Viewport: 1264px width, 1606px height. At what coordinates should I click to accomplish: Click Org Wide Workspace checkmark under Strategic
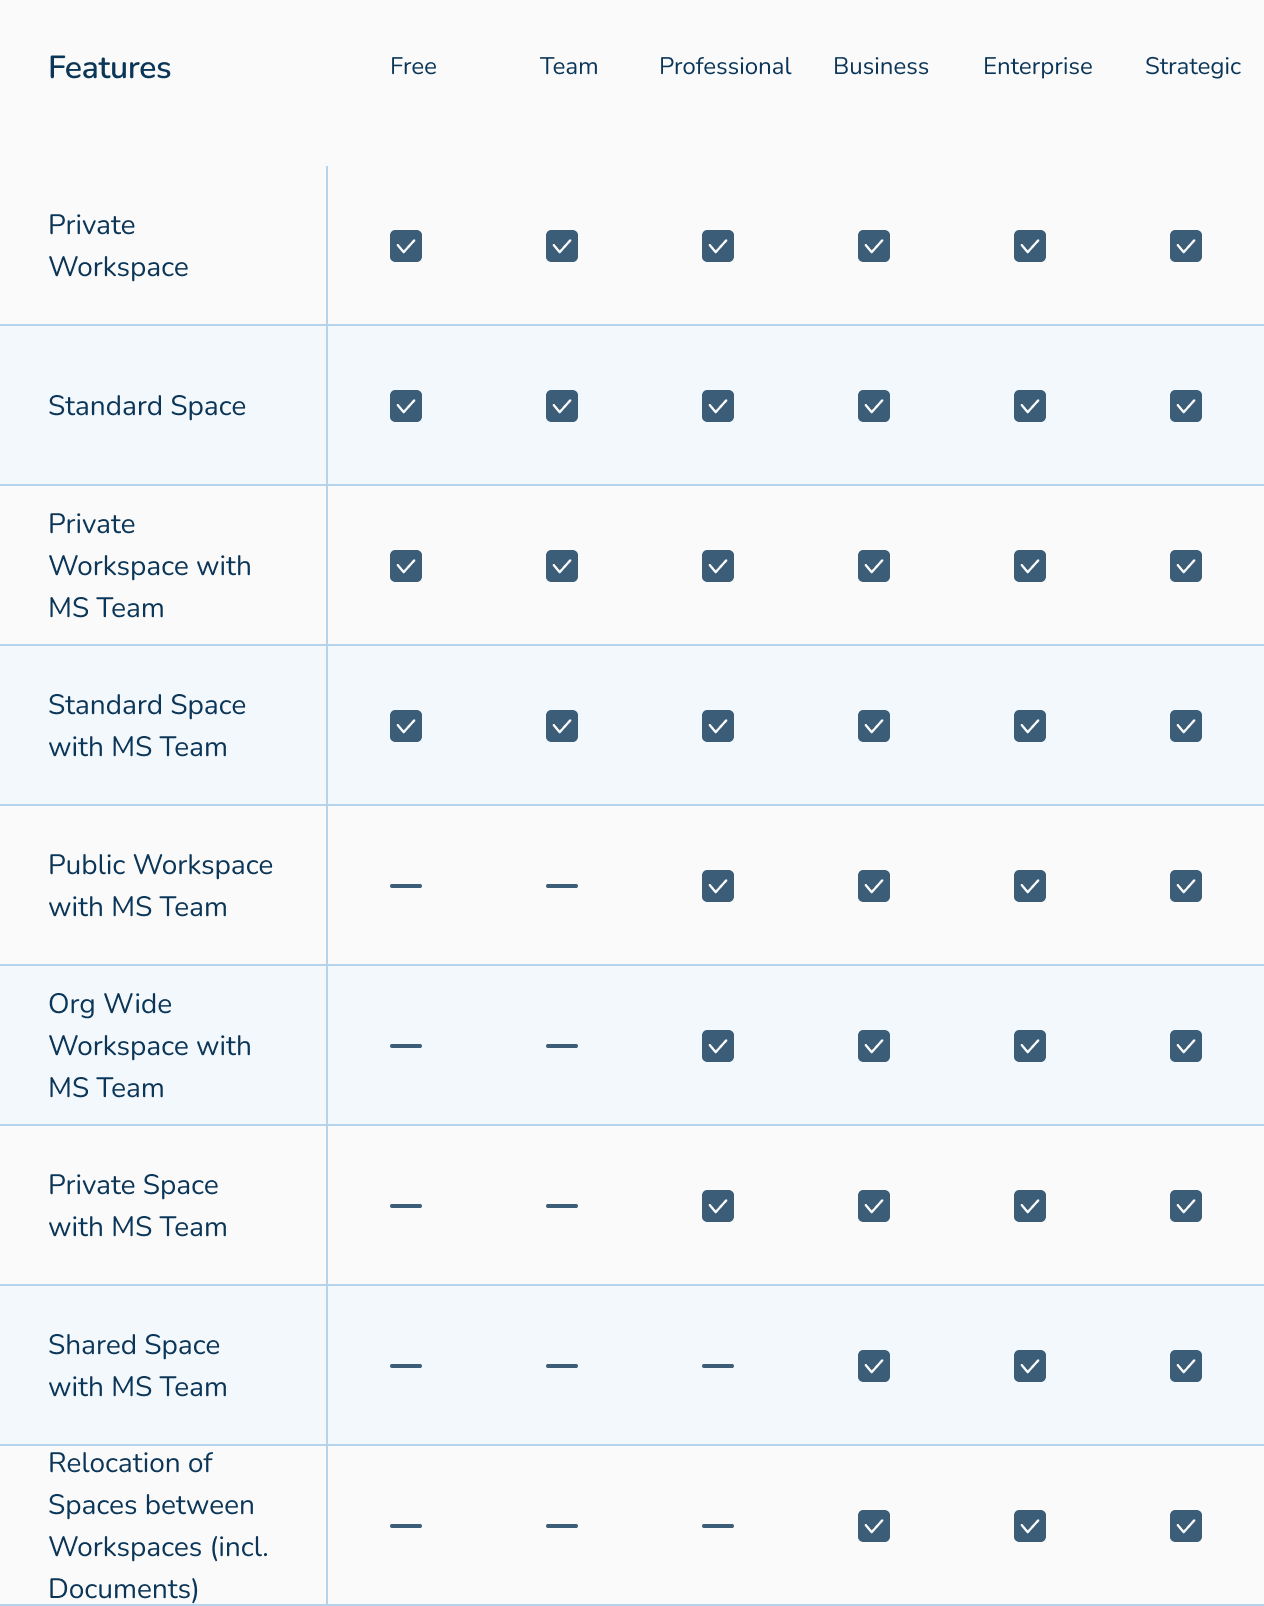pyautogui.click(x=1186, y=1046)
